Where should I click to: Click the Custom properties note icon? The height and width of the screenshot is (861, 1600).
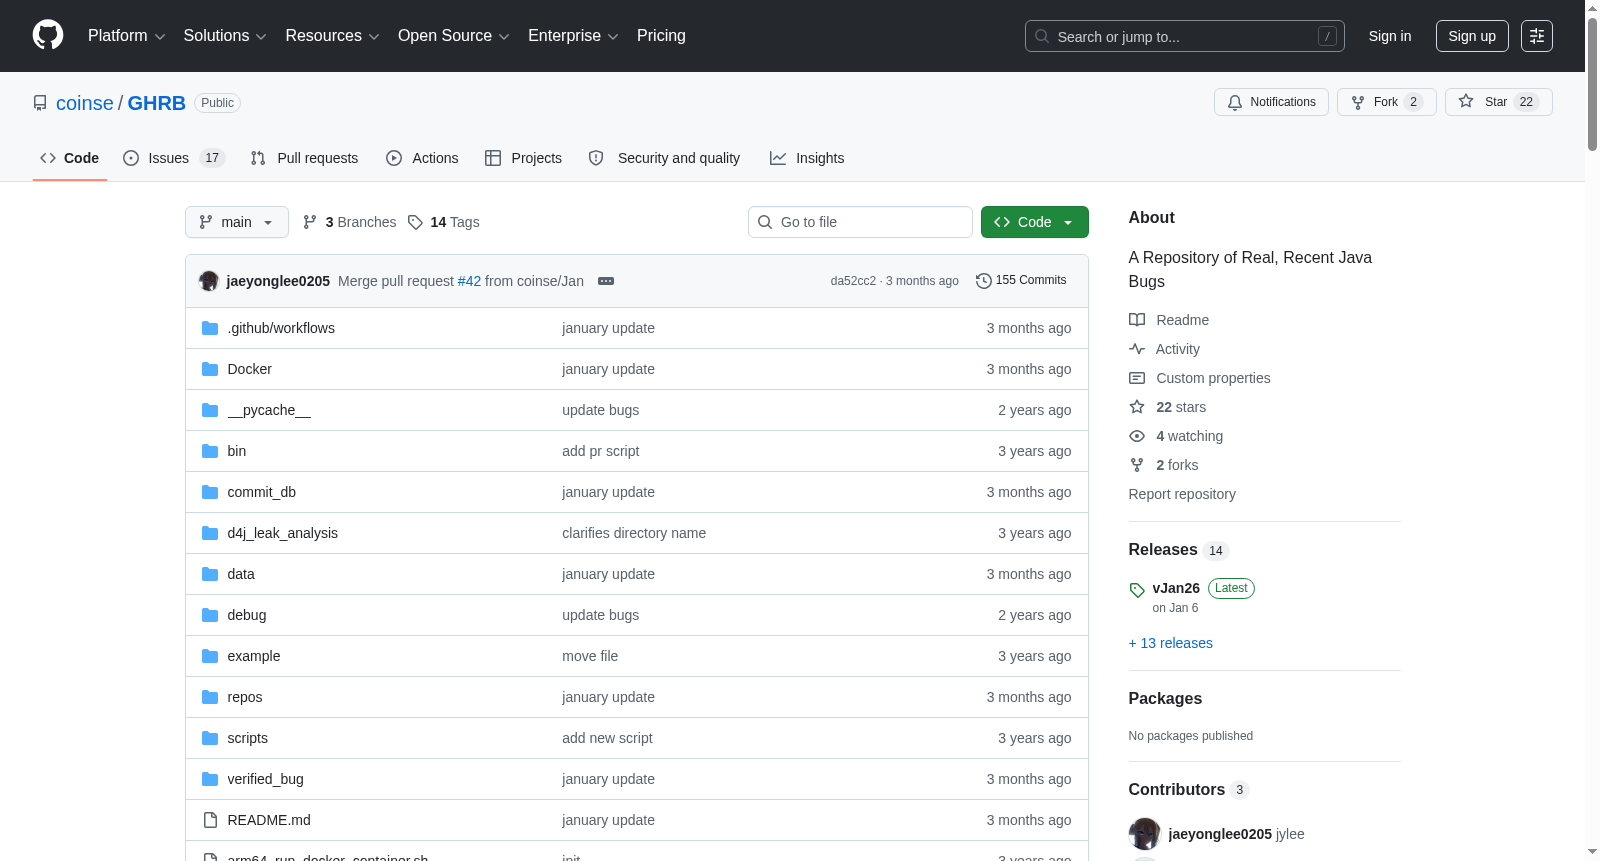tap(1137, 378)
